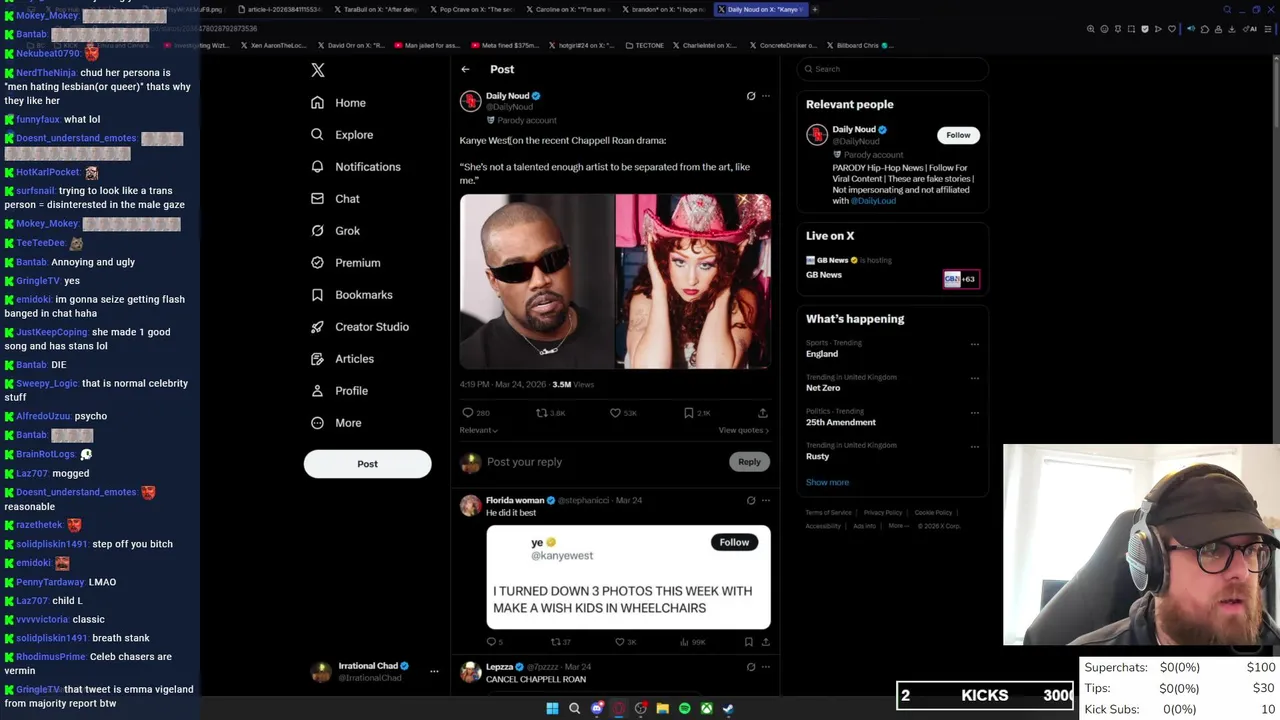The height and width of the screenshot is (720, 1280).
Task: Repost the Daily Noud post (3.8K)
Action: 551,412
